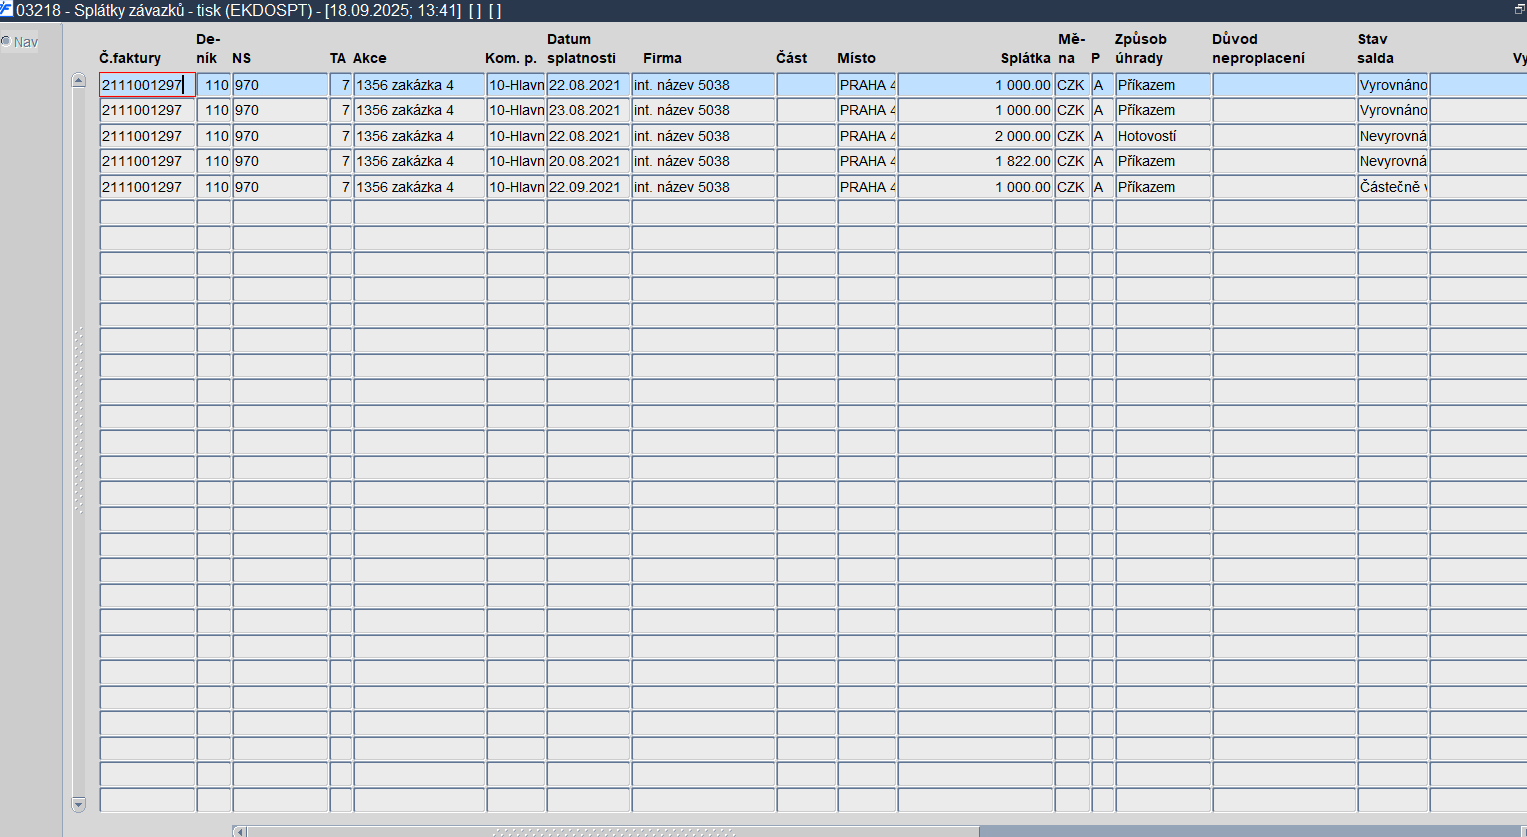Click the Hotovostí payment method cell
Screen dimensions: 1527x837
(x=1163, y=136)
